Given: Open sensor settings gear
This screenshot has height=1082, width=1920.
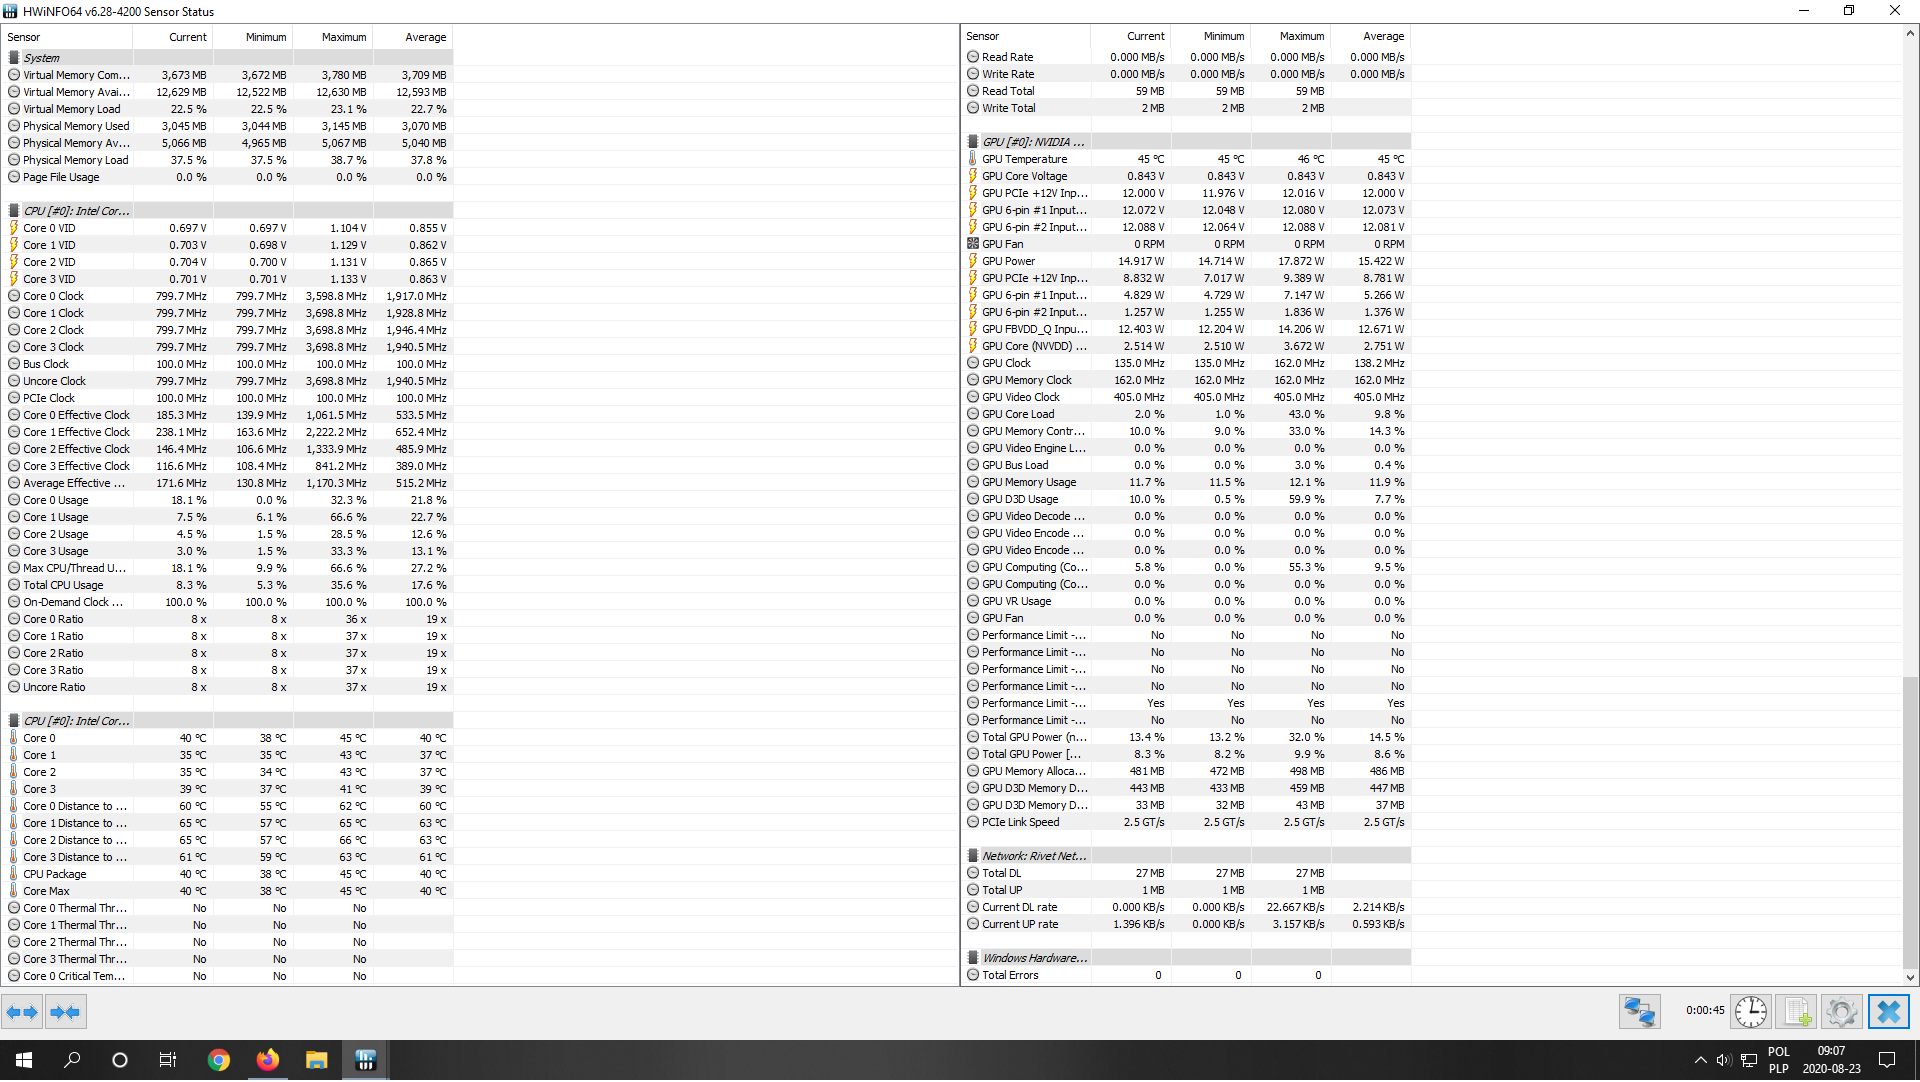Looking at the screenshot, I should [1841, 1013].
